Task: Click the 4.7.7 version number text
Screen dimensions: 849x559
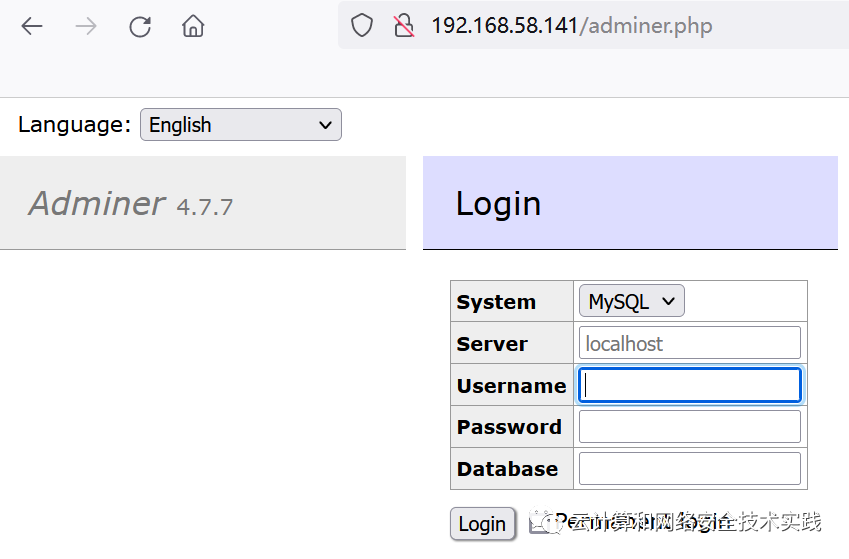Action: pos(205,207)
